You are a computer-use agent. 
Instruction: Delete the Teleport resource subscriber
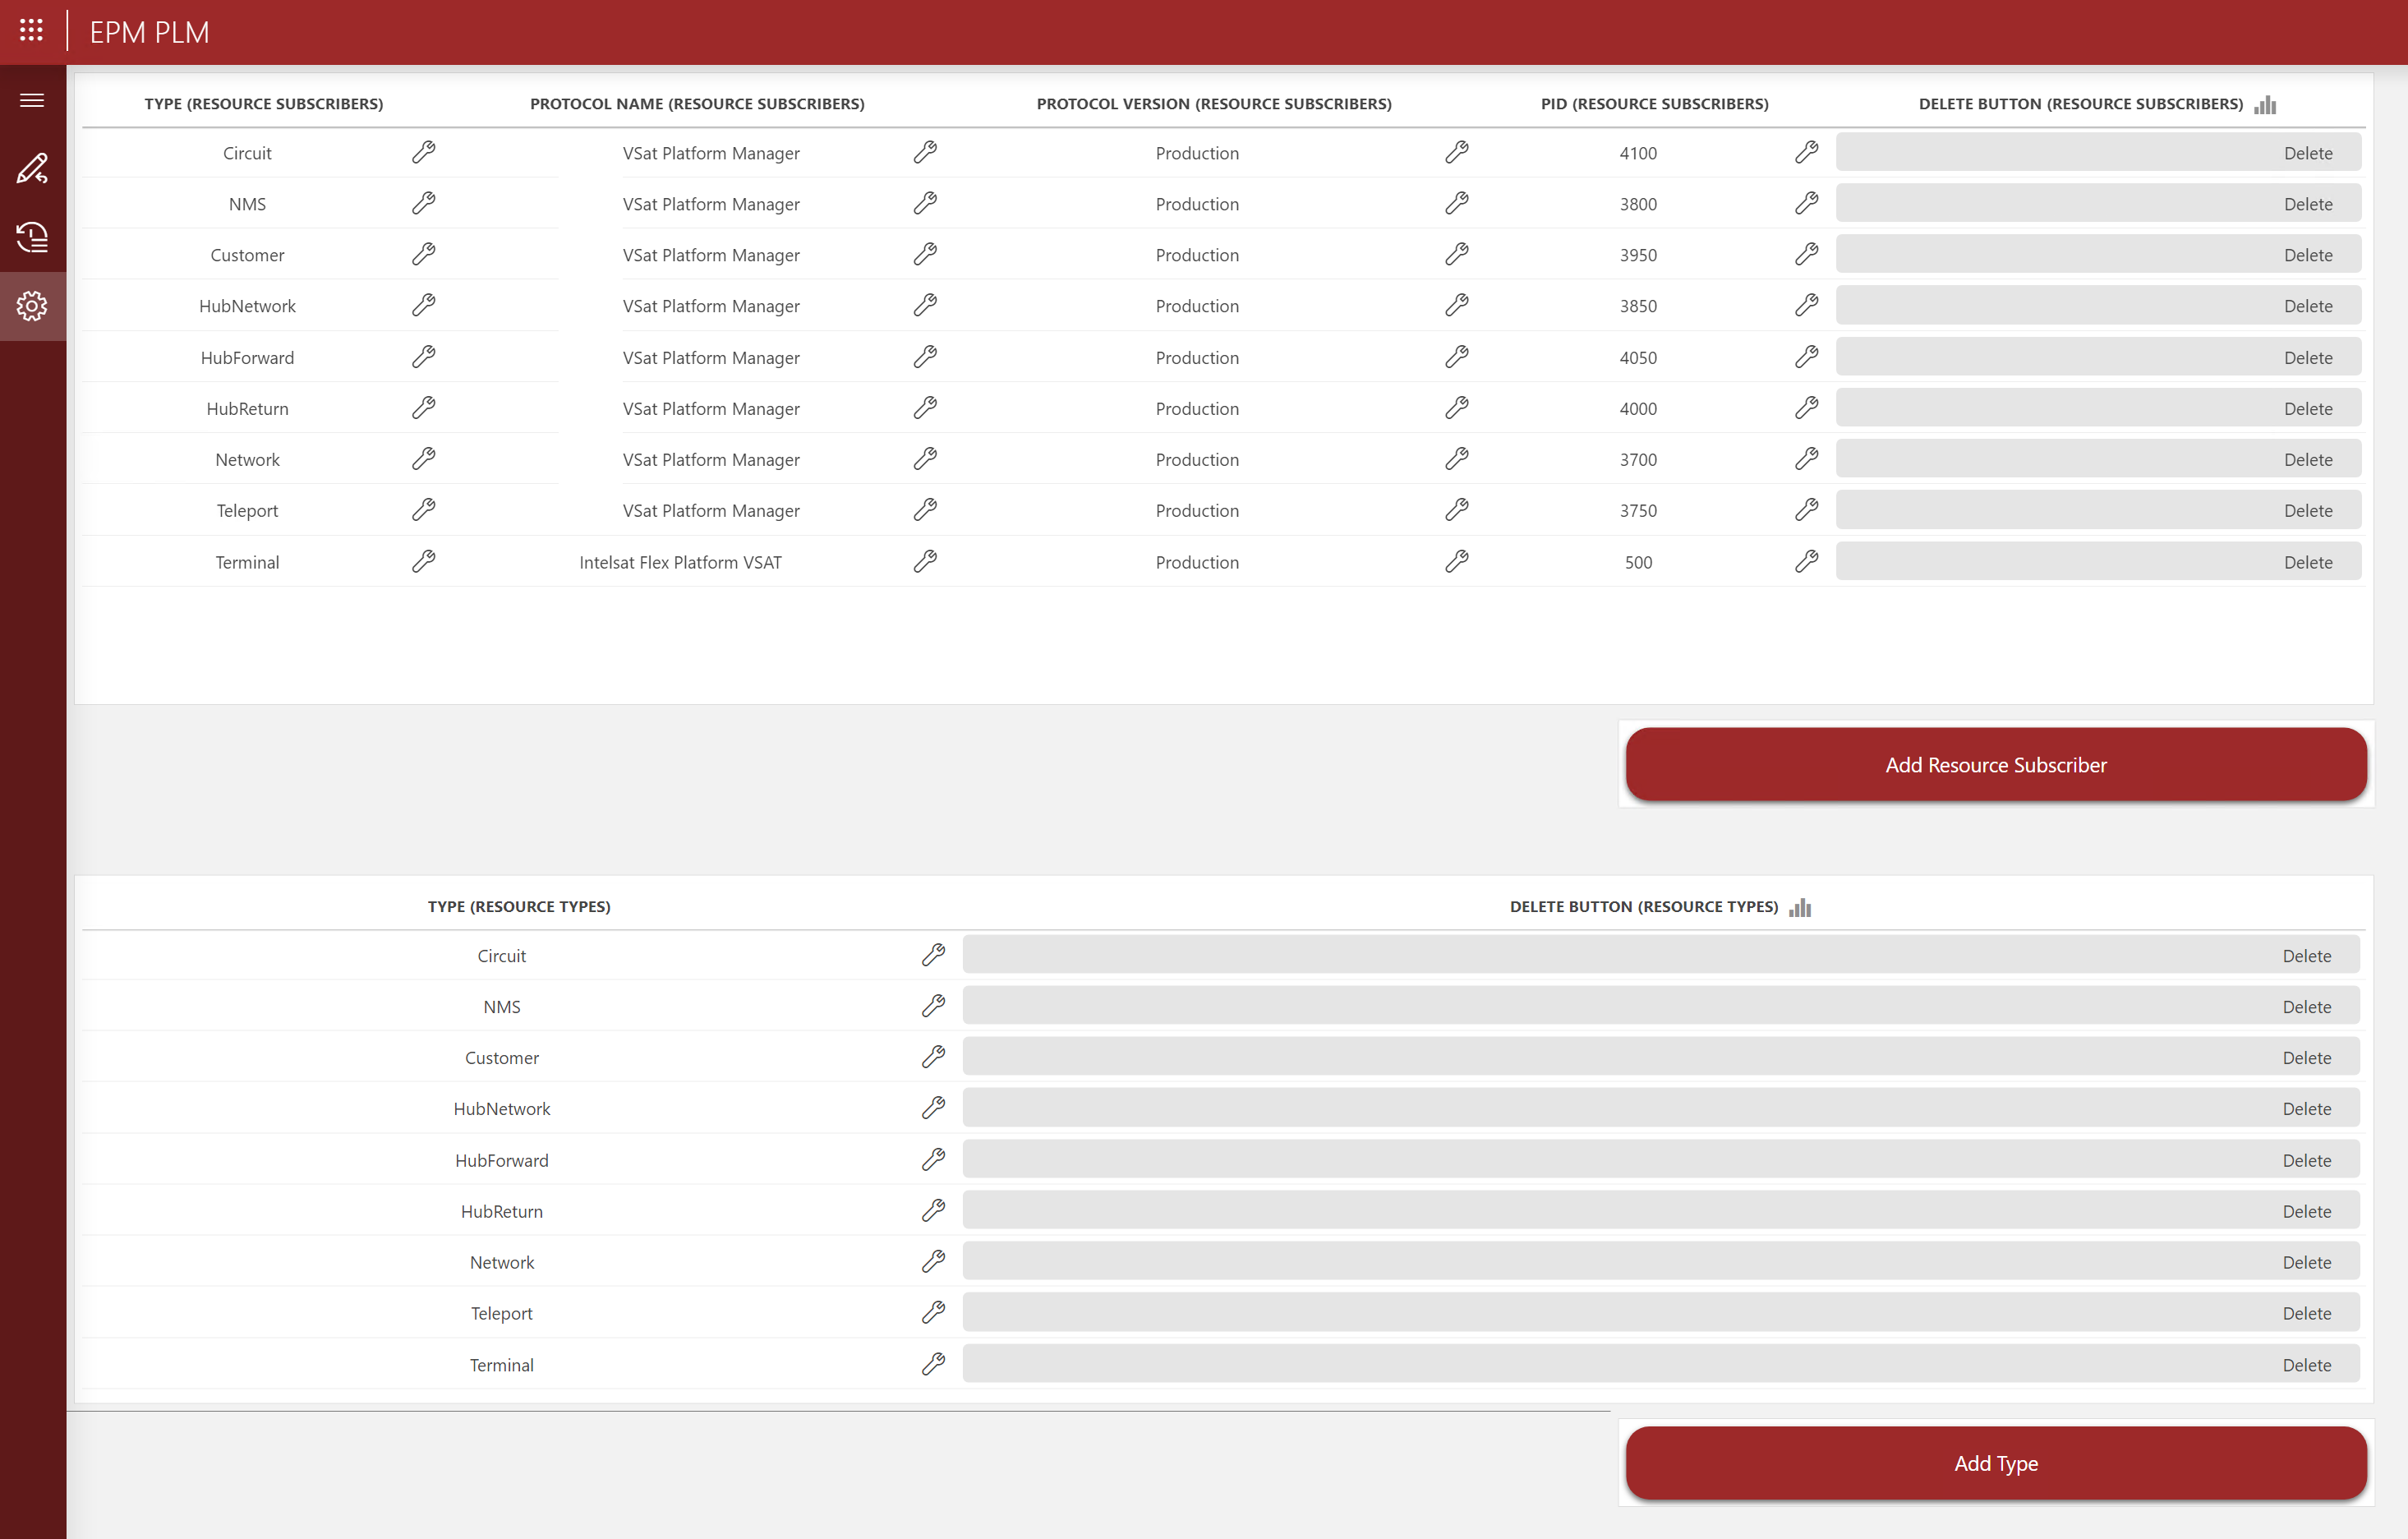click(x=2098, y=510)
